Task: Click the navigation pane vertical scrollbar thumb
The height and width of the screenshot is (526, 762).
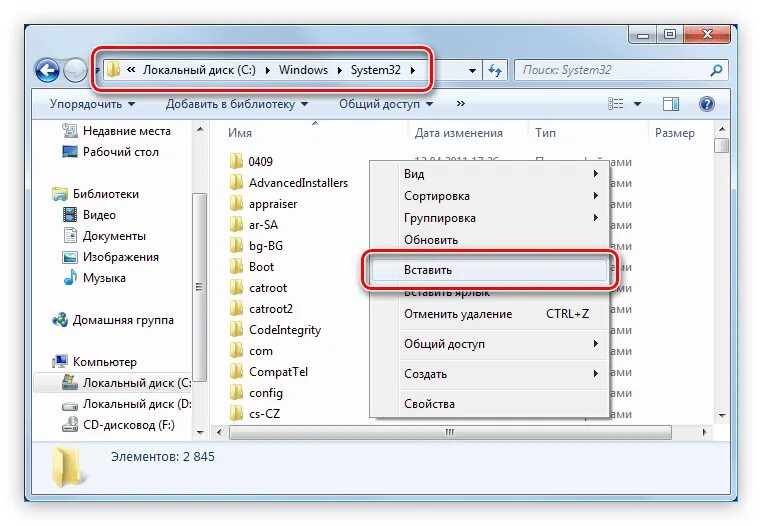Action: (199, 287)
